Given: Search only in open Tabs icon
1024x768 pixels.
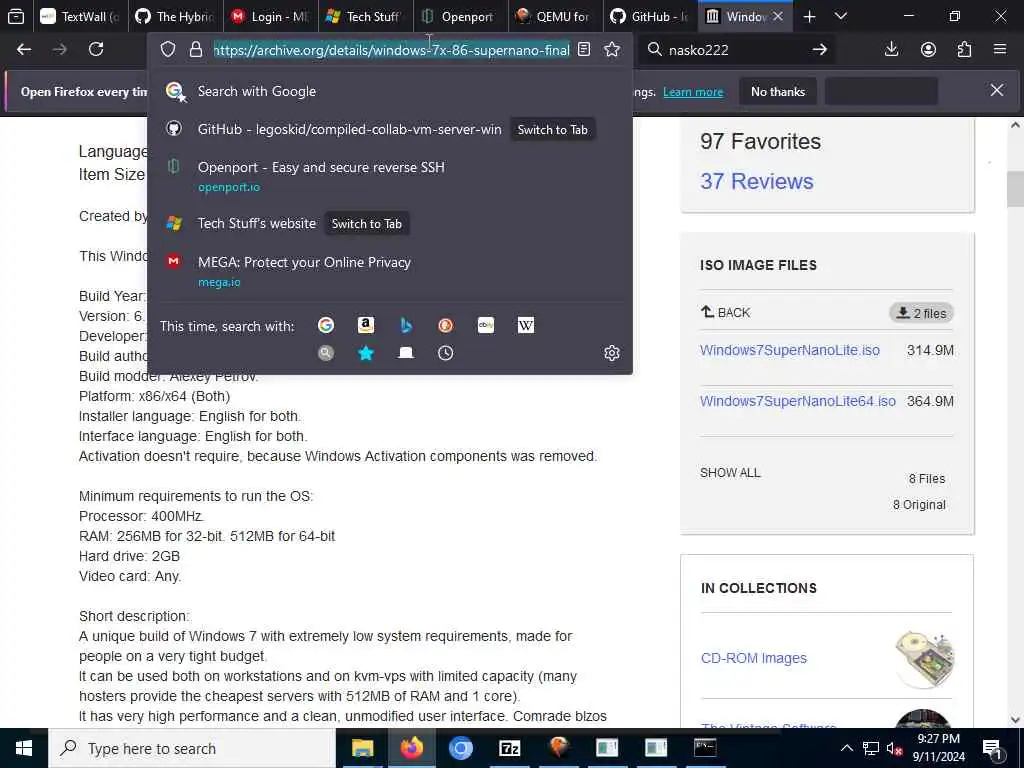Looking at the screenshot, I should [x=406, y=353].
